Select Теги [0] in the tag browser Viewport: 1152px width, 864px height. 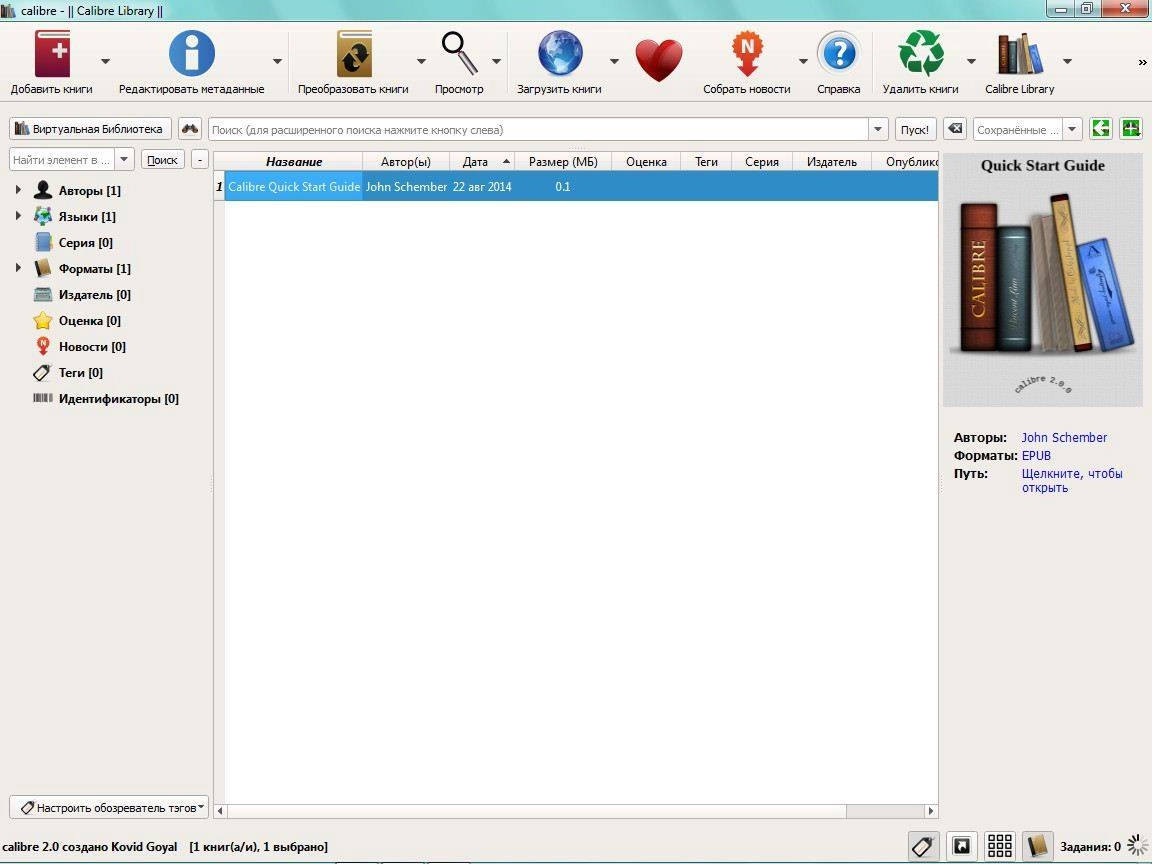81,372
